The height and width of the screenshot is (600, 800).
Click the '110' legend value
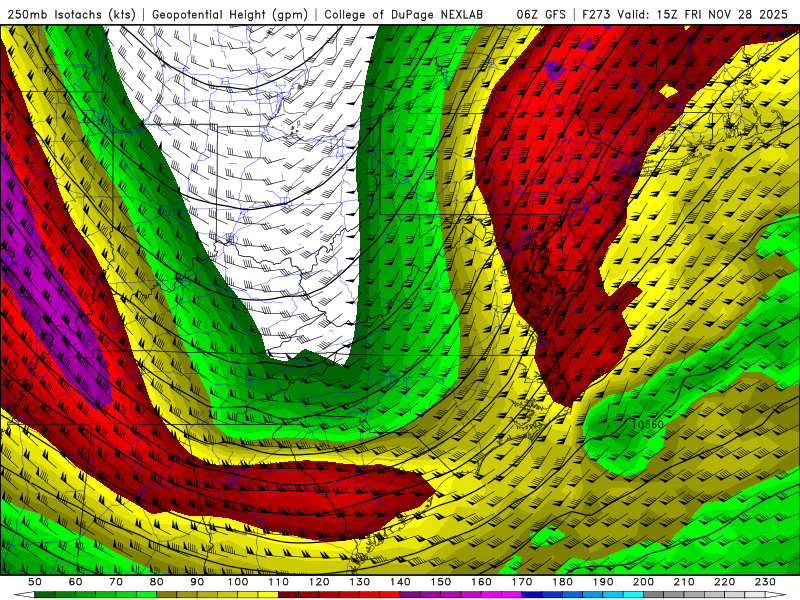pos(278,582)
